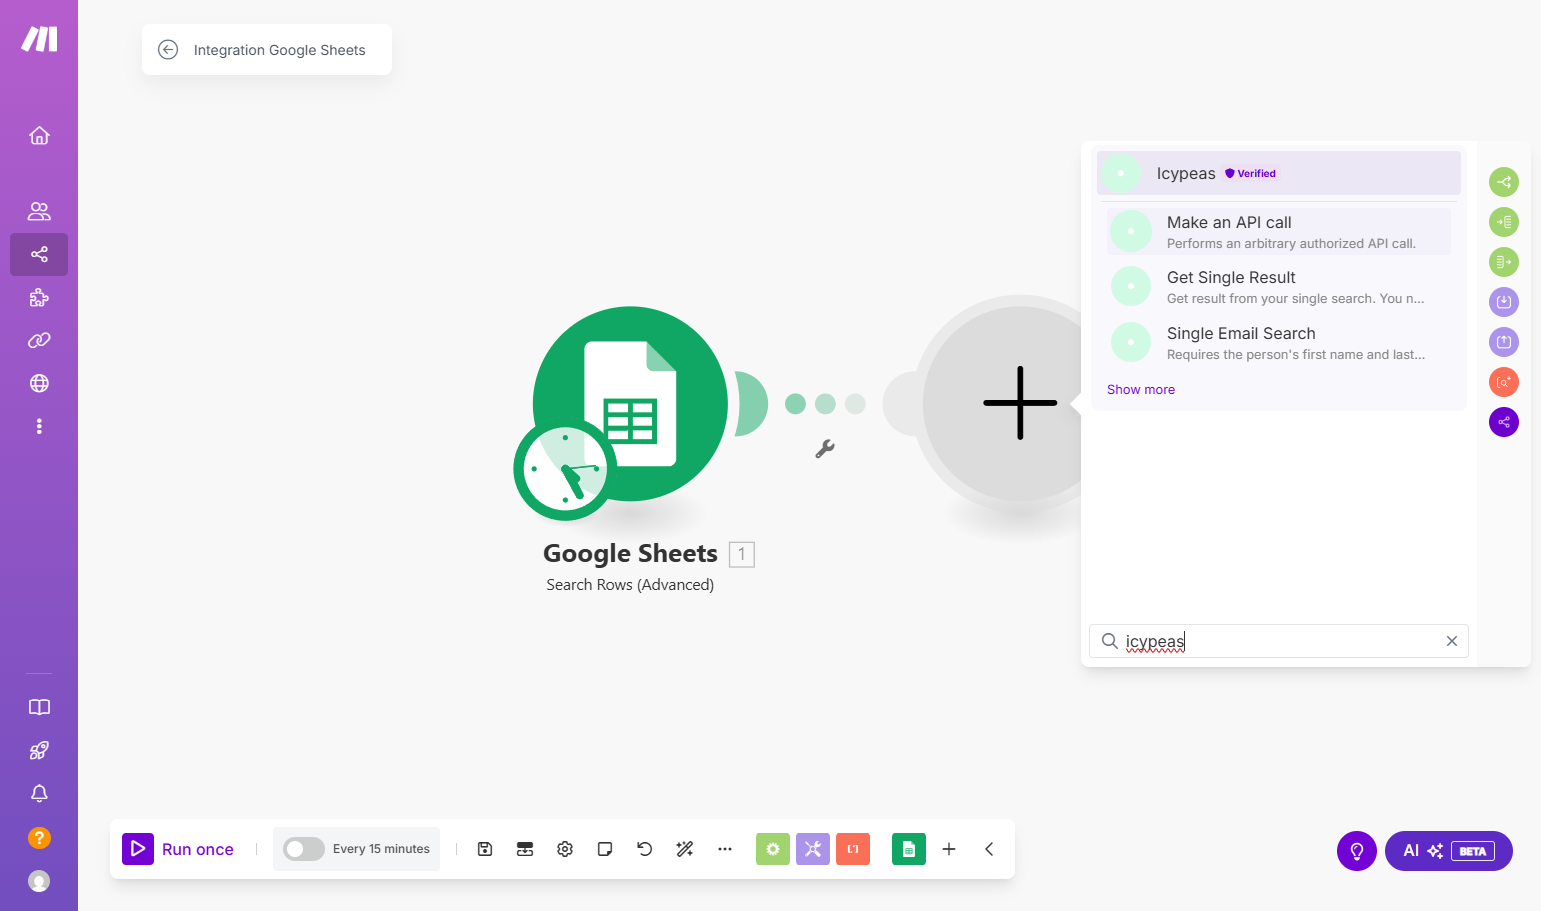Open Webhooks globe icon in sidebar
This screenshot has width=1541, height=911.
(39, 383)
